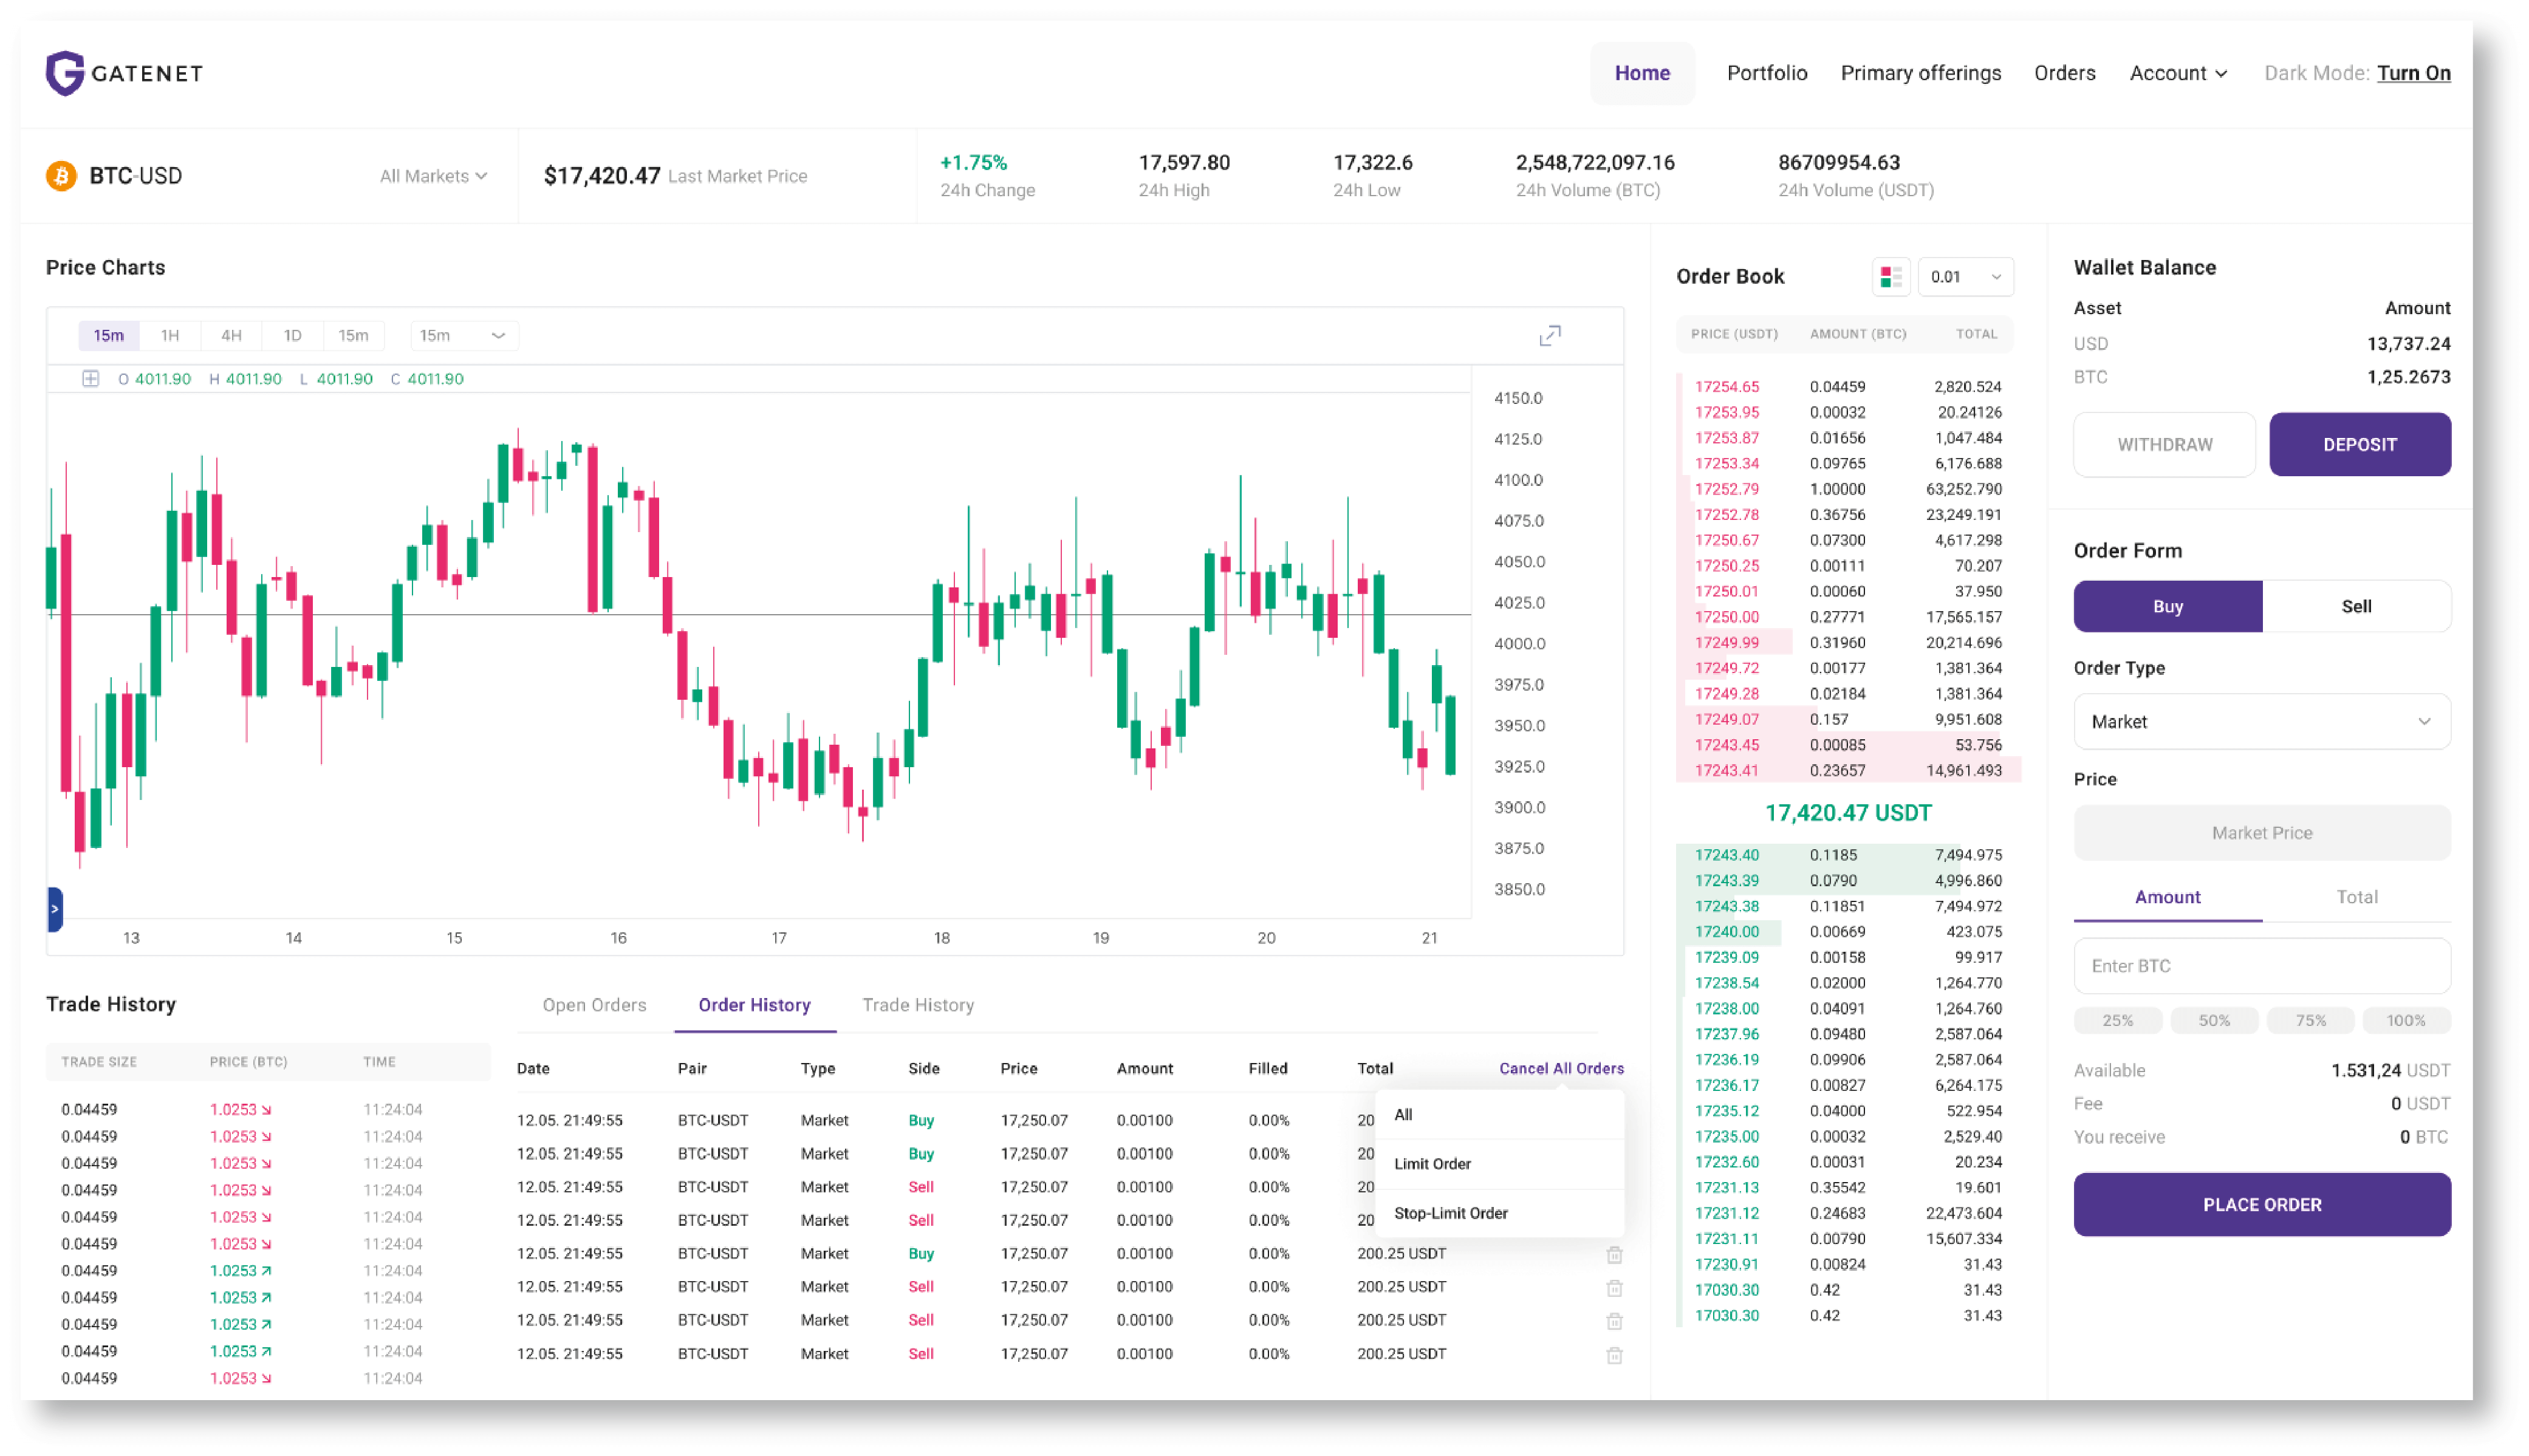Open the Market order type dropdown
Viewport: 2529px width, 1456px height.
point(2261,721)
